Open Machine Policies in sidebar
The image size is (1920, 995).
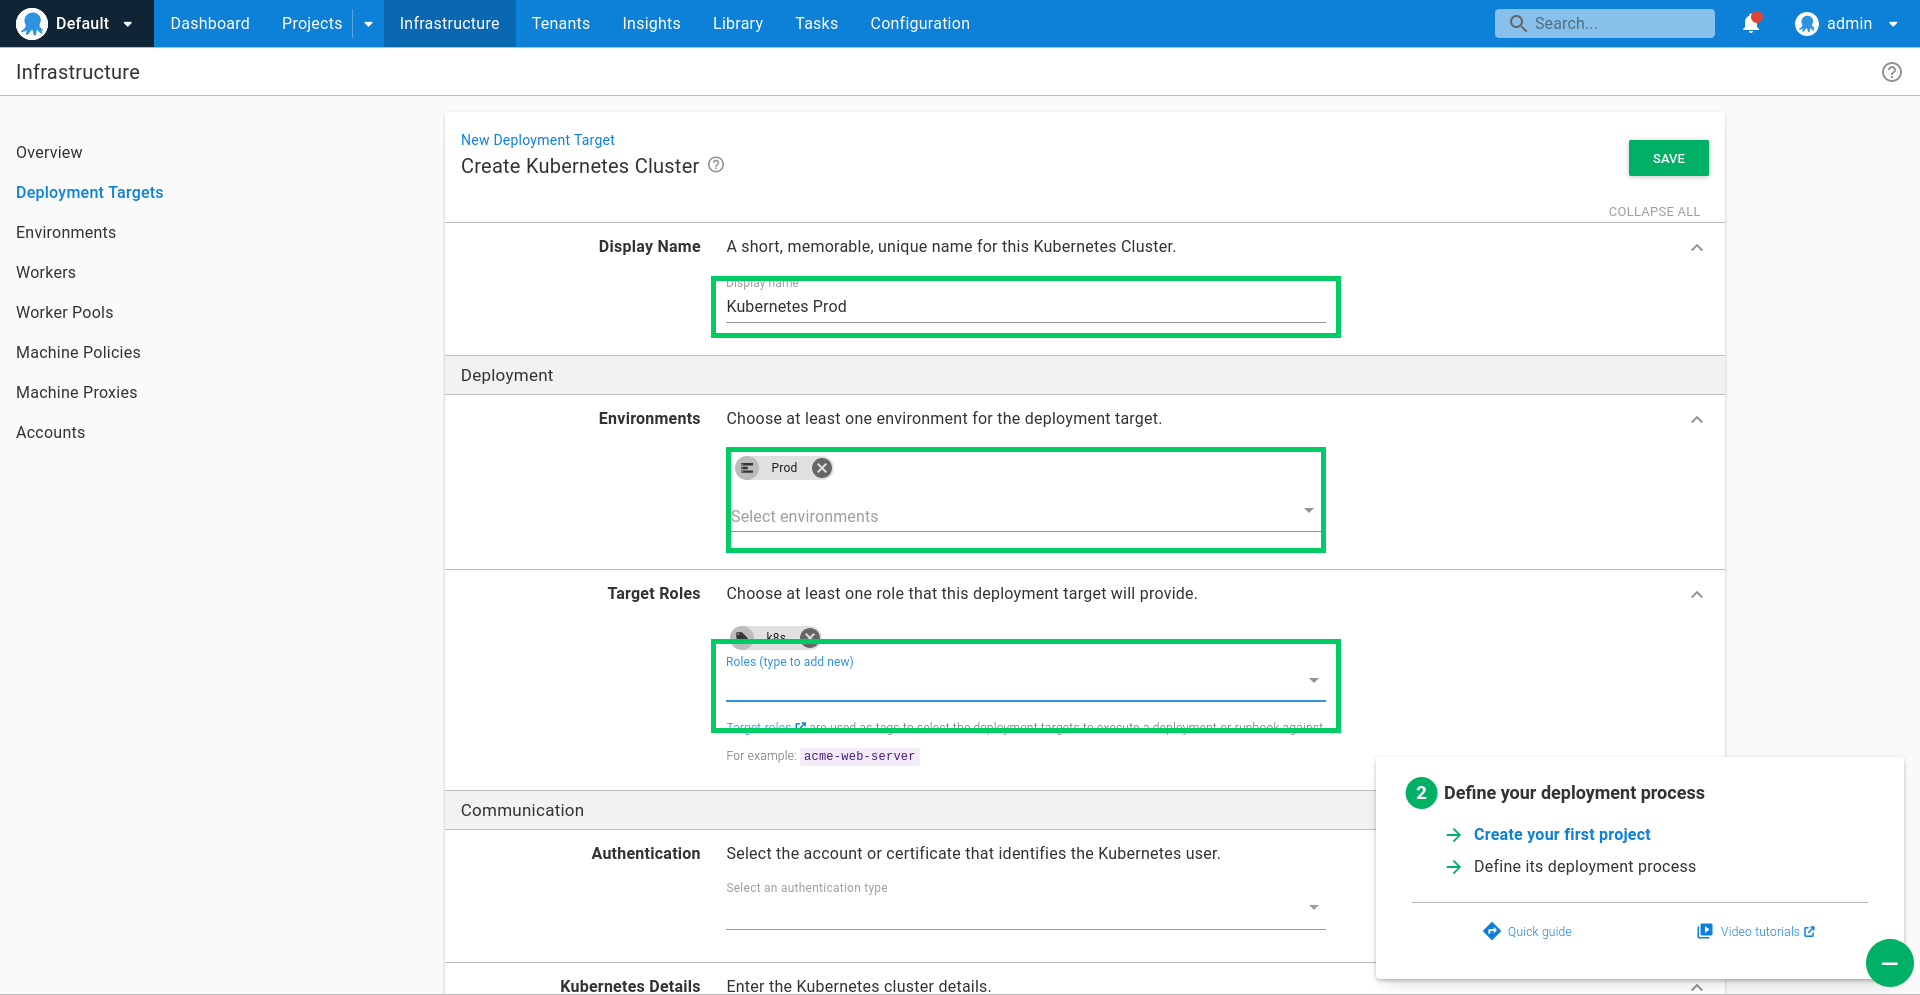click(78, 352)
